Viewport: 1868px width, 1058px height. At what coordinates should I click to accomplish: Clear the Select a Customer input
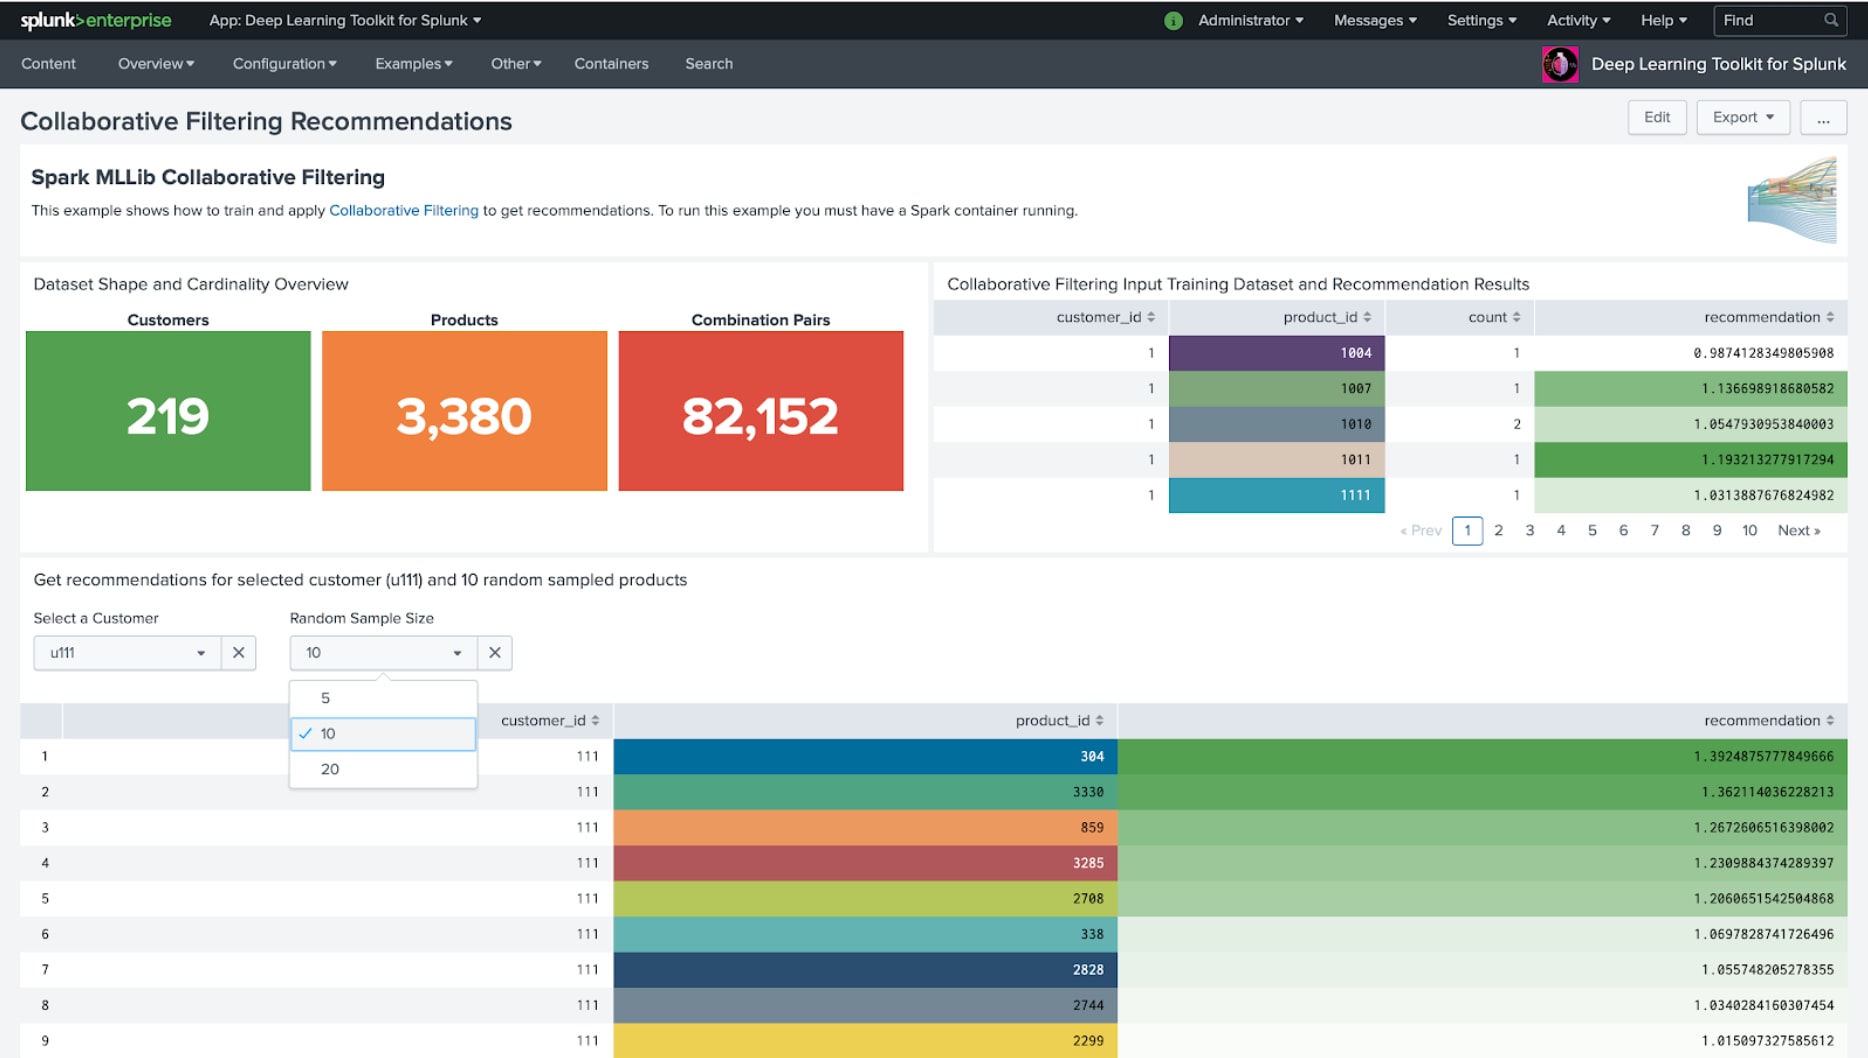(238, 653)
